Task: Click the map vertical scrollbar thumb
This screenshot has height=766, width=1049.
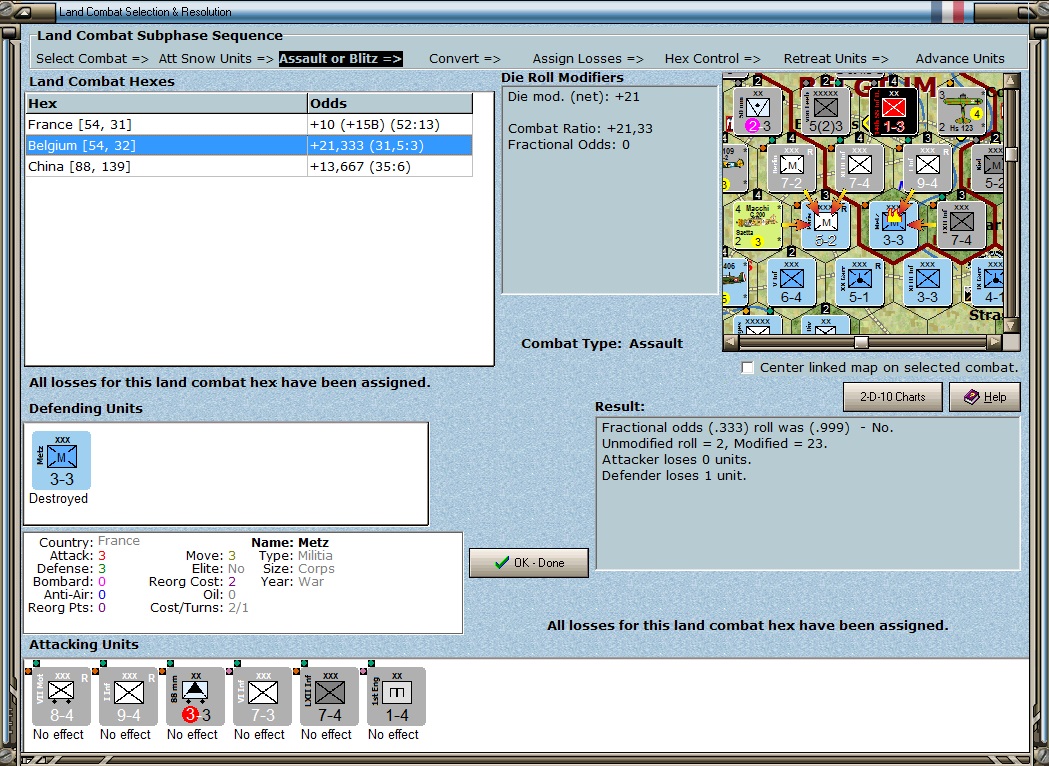Action: pyautogui.click(x=1011, y=154)
